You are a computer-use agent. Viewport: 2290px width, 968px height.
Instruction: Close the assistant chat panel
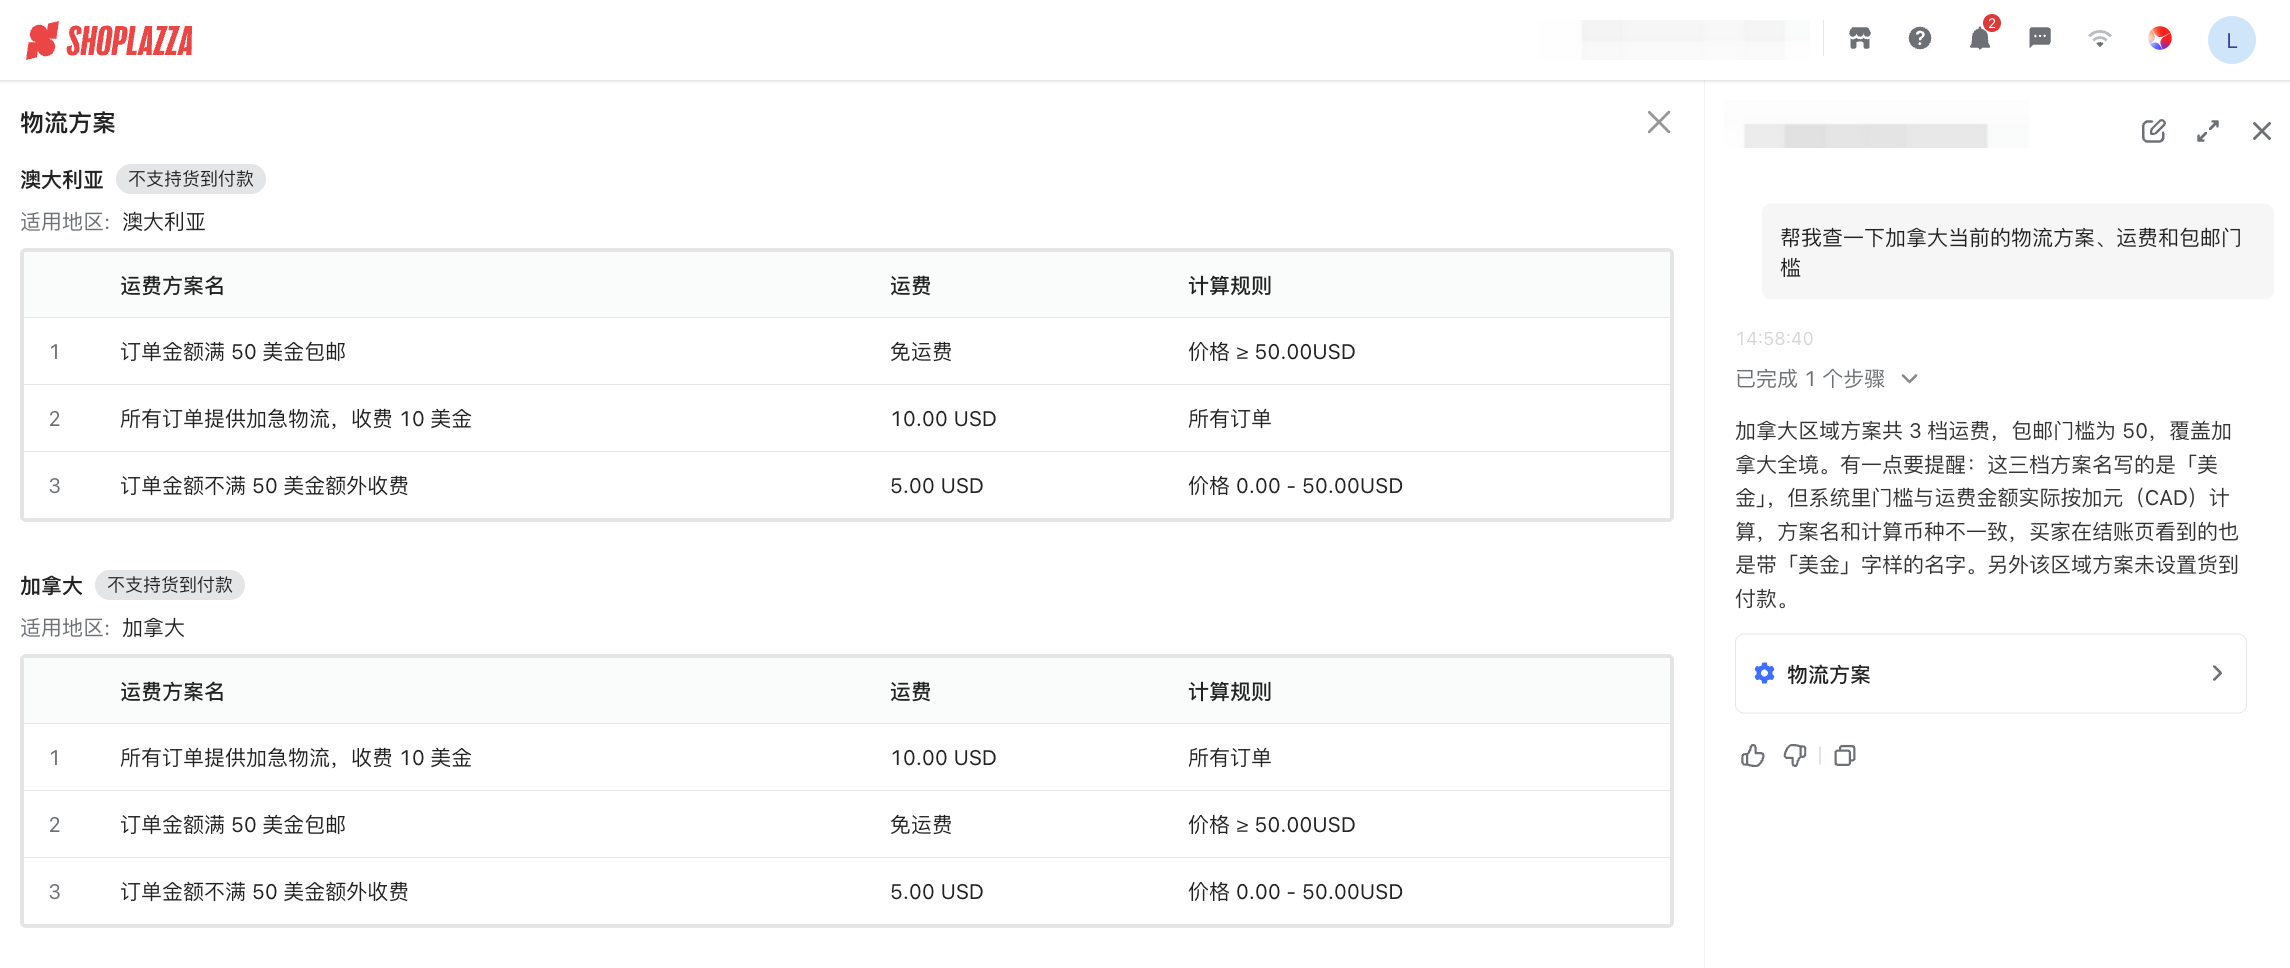coord(2262,131)
